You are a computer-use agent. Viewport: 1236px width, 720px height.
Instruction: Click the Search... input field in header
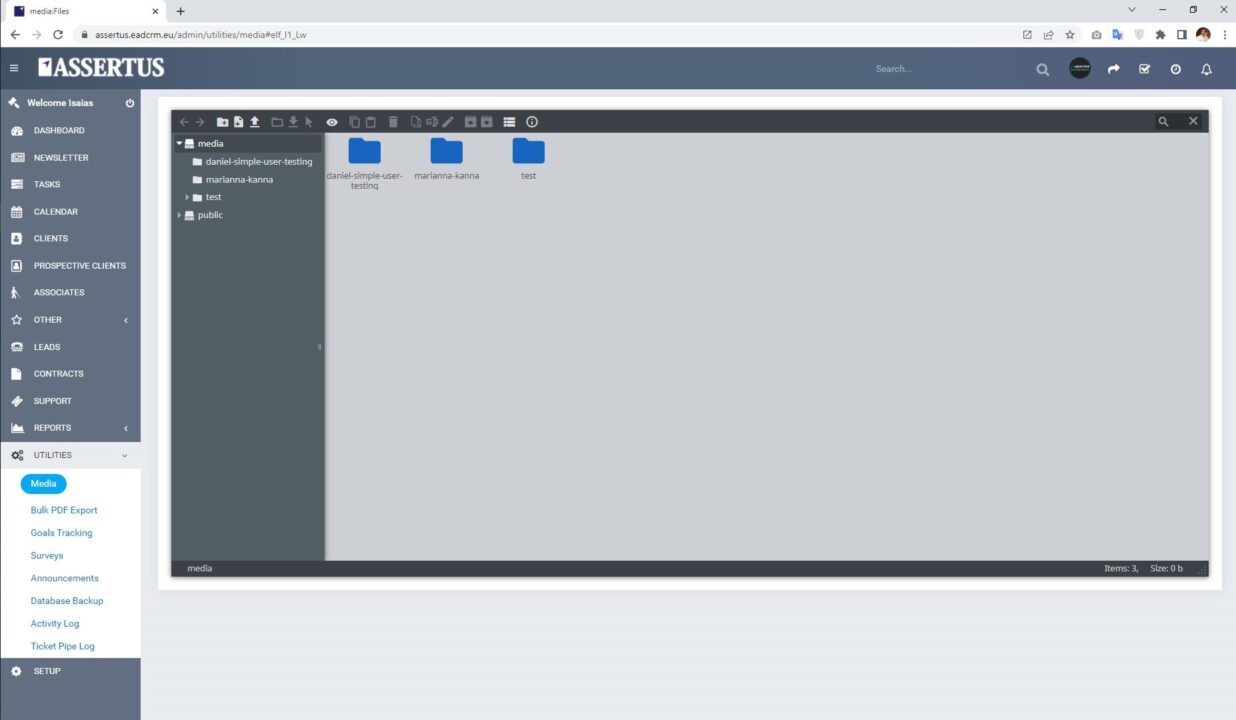pyautogui.click(x=950, y=69)
